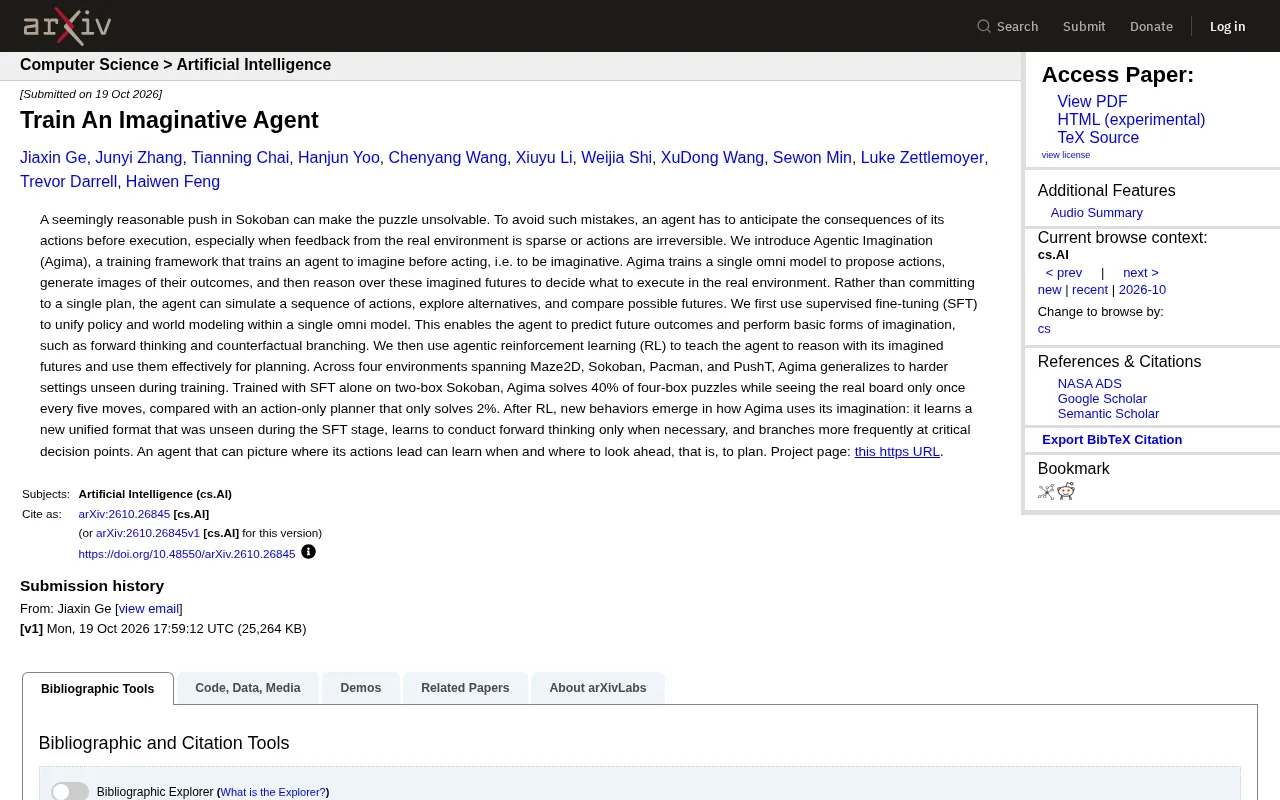Open the doi.org DOI link
Screen dimensions: 1280x800
pos(187,554)
